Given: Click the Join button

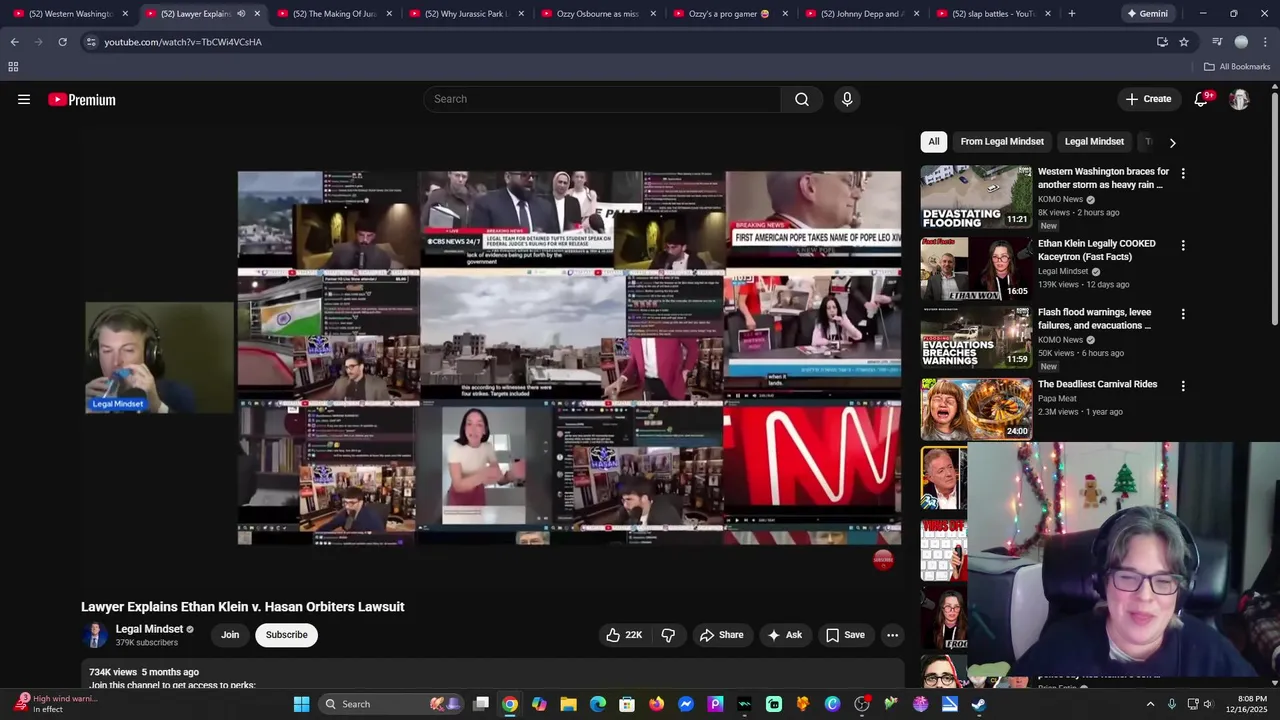Looking at the screenshot, I should [x=230, y=635].
